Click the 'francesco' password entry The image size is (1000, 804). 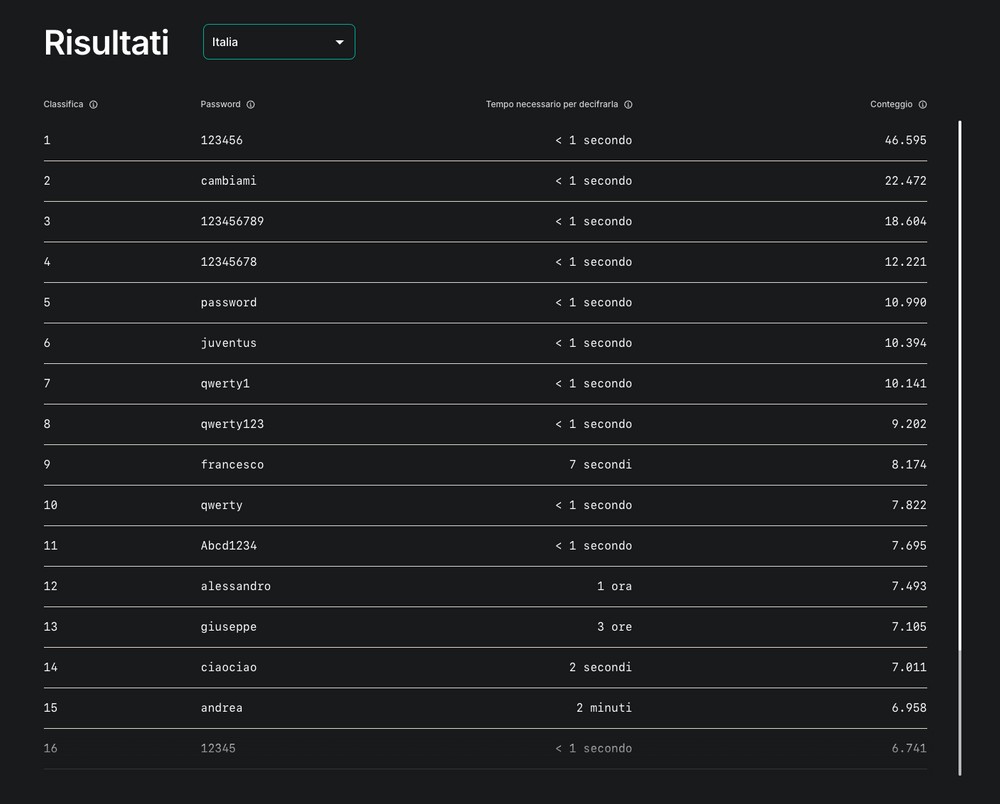(x=232, y=465)
